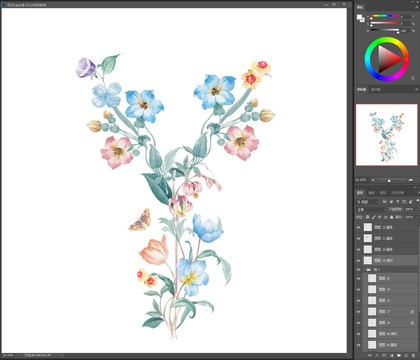
Task: Click the new adjustment layer icon
Action: tap(392, 355)
